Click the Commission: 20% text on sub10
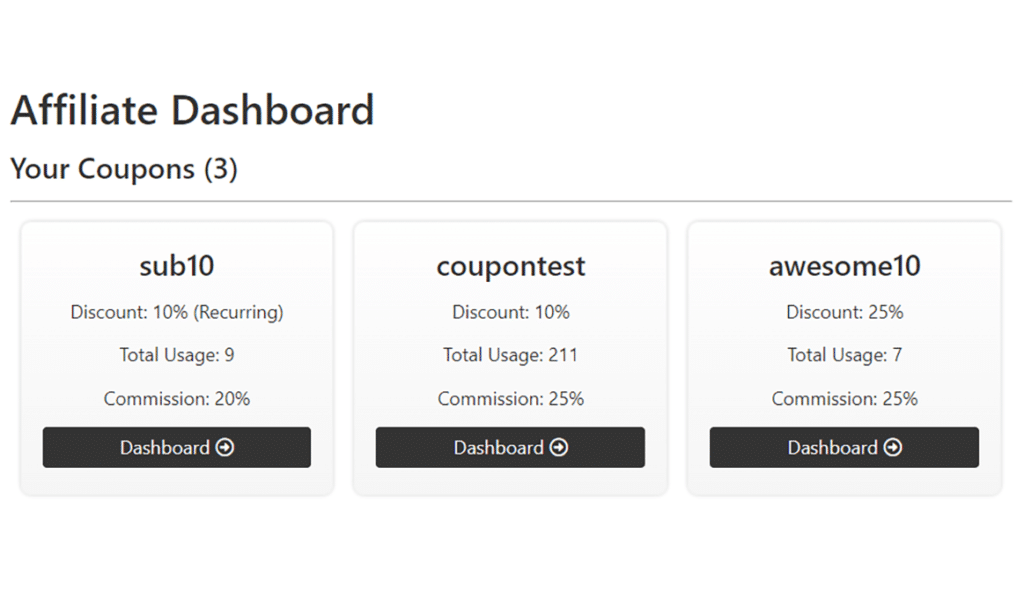This screenshot has width=1024, height=592. pos(176,398)
